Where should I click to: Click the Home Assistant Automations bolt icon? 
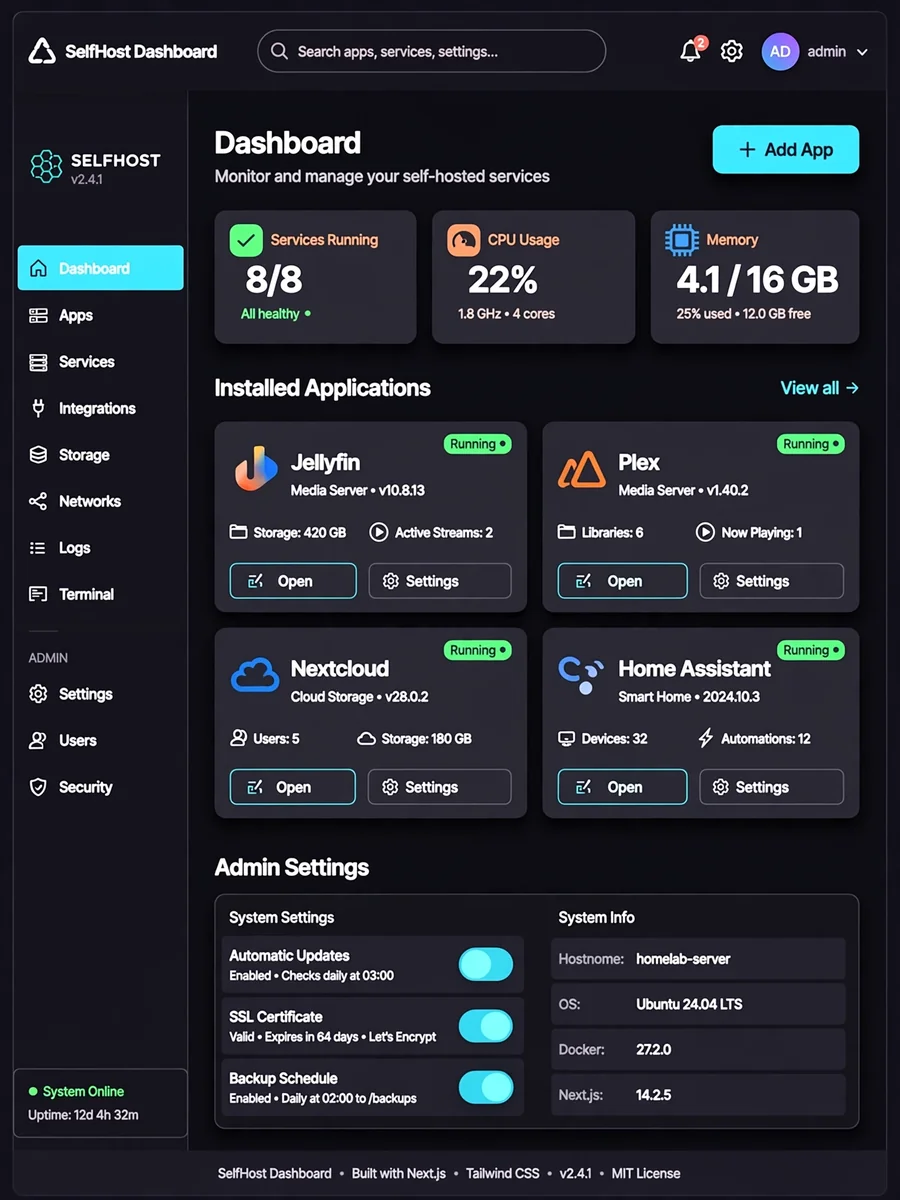(x=705, y=738)
